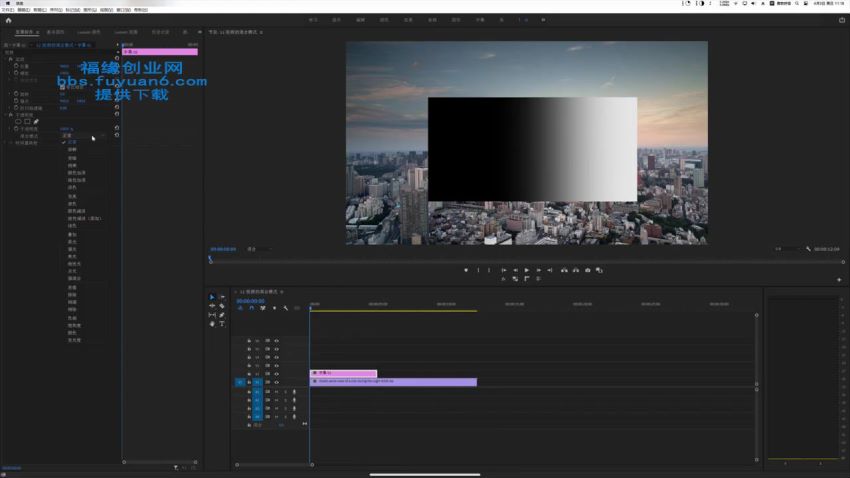
Task: Expand the Rotation property
Action: tap(10, 94)
